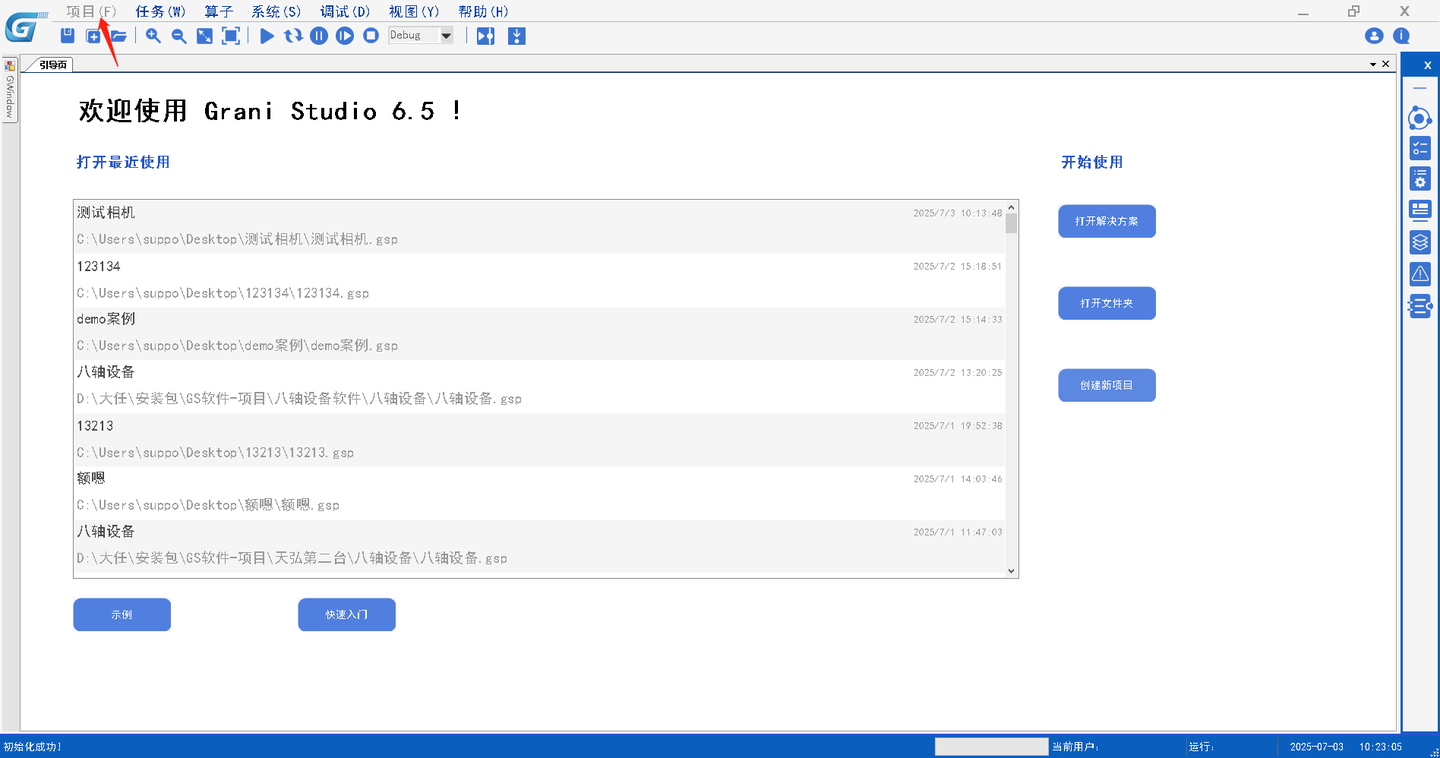Click the 当前用户 status bar label

pos(1076,747)
